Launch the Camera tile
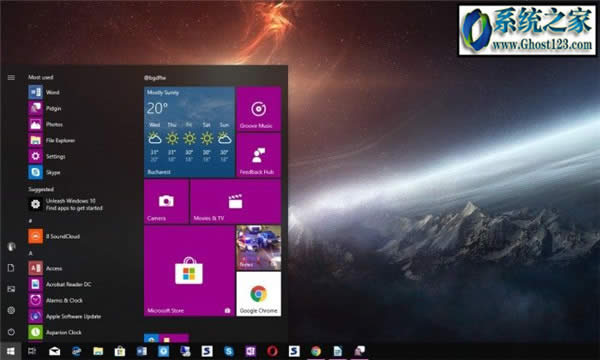 click(166, 202)
